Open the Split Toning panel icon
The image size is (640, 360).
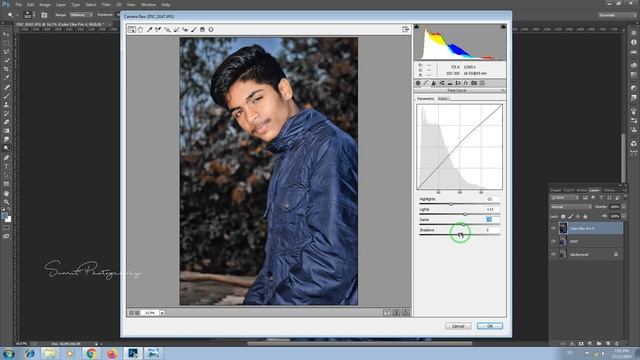(450, 83)
